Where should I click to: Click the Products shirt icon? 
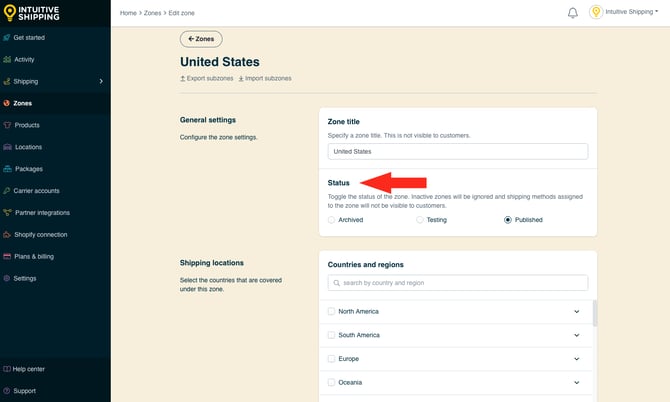[7, 125]
